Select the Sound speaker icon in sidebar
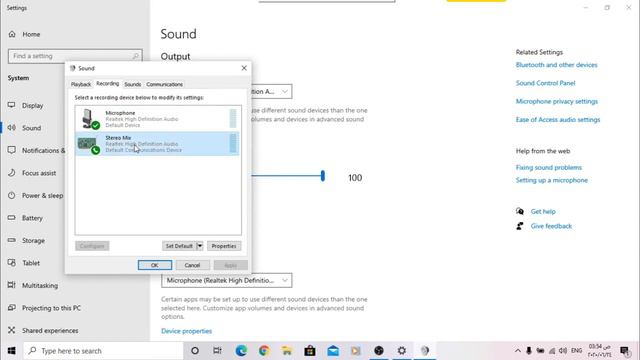640x360 pixels. pyautogui.click(x=11, y=128)
